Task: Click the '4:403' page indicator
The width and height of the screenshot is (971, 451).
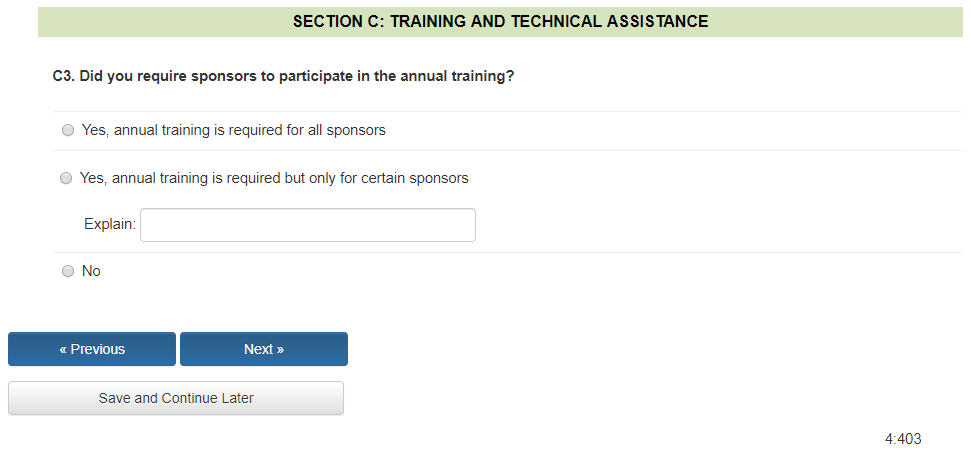Action: click(902, 439)
